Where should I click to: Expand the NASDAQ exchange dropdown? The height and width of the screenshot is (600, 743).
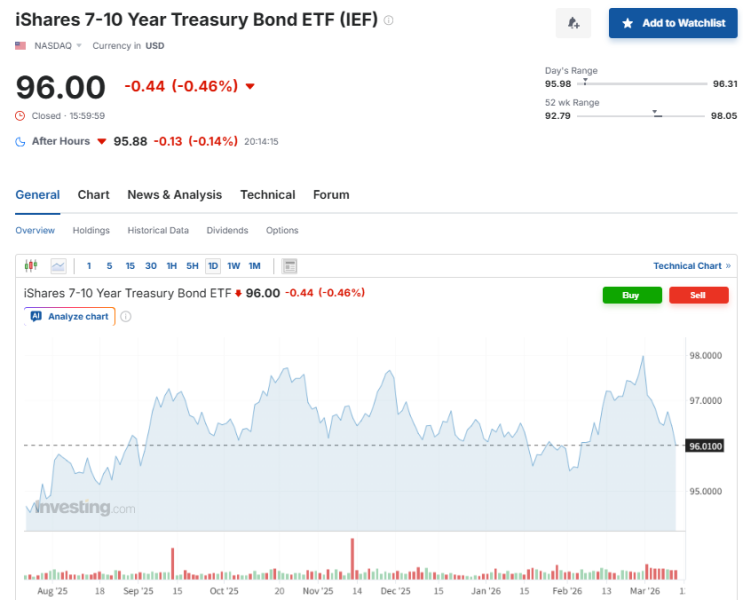click(x=58, y=46)
